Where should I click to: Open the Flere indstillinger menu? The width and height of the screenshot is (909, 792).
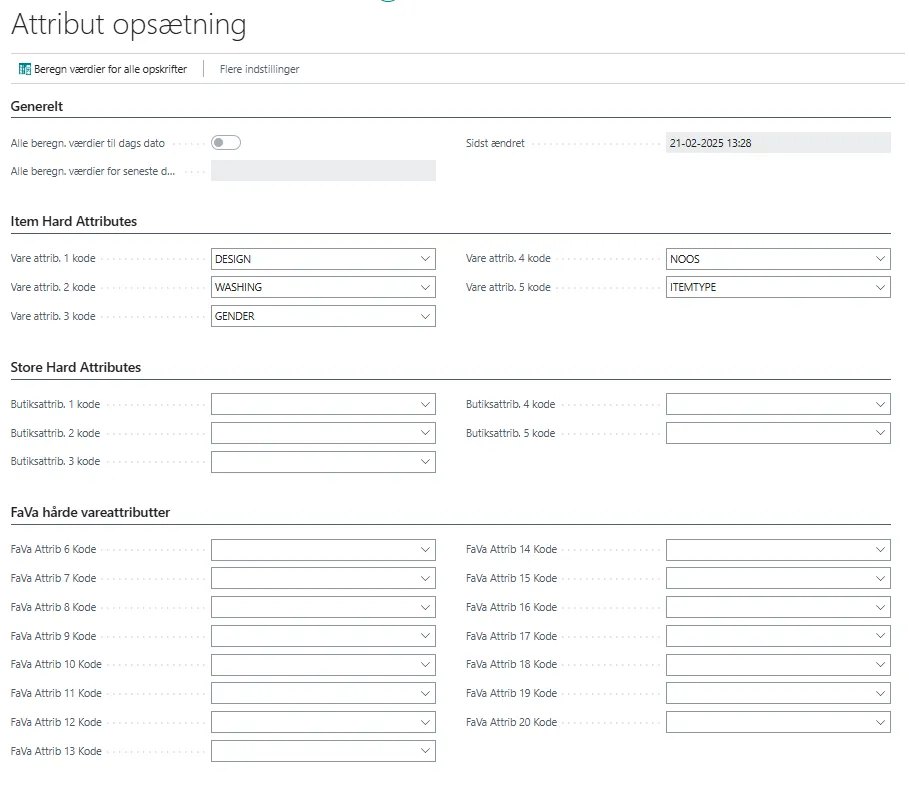coord(259,69)
